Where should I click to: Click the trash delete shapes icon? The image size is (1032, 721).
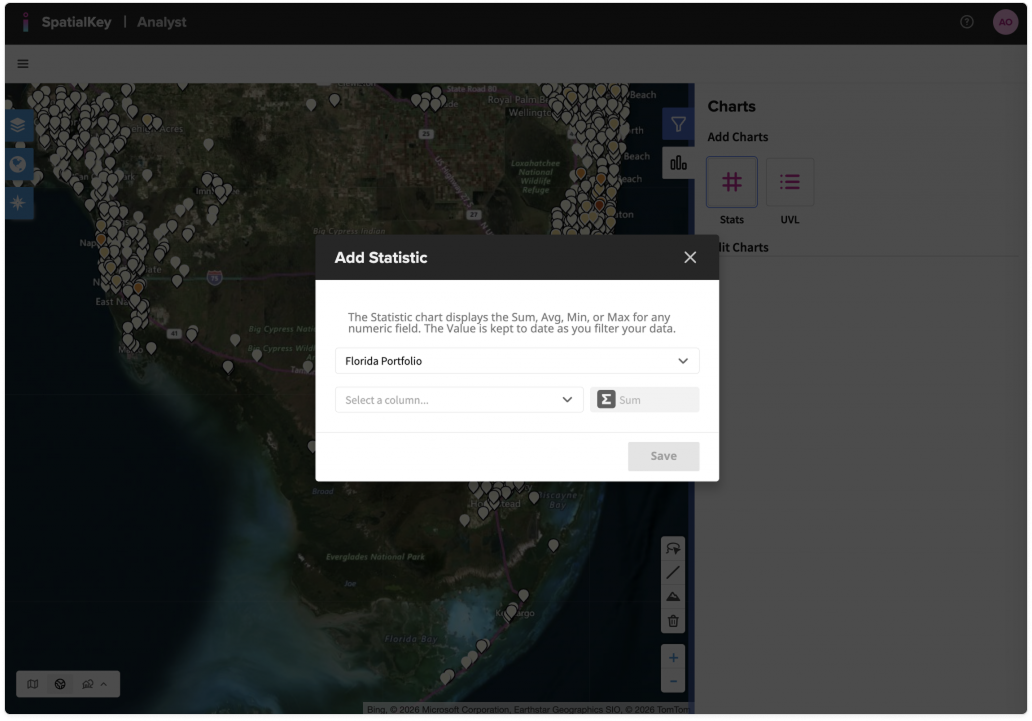[x=673, y=621]
